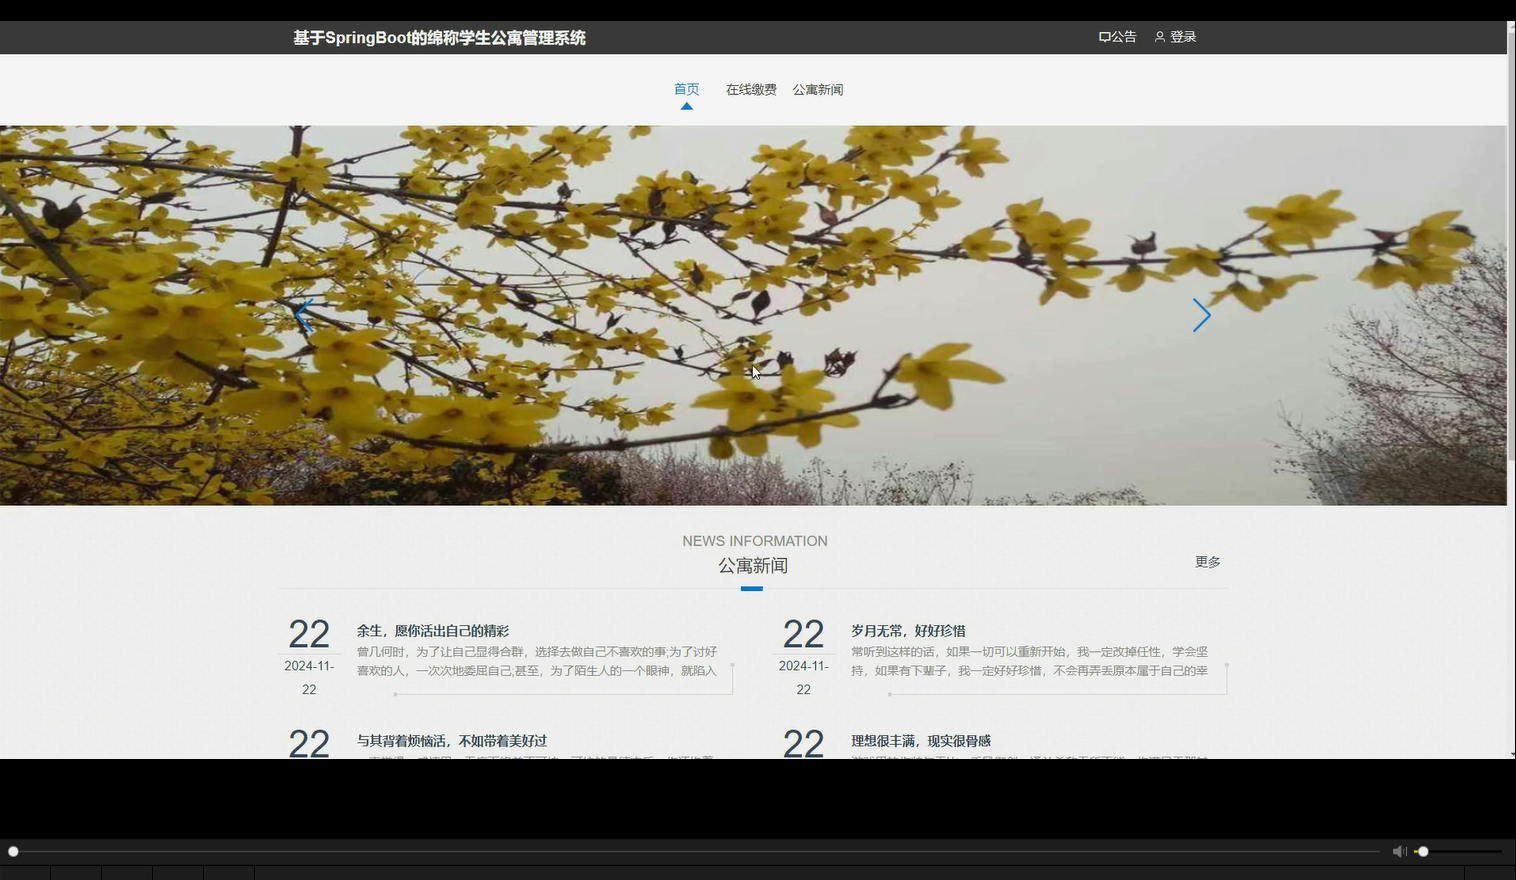Mute the video using the speaker icon

(1399, 851)
